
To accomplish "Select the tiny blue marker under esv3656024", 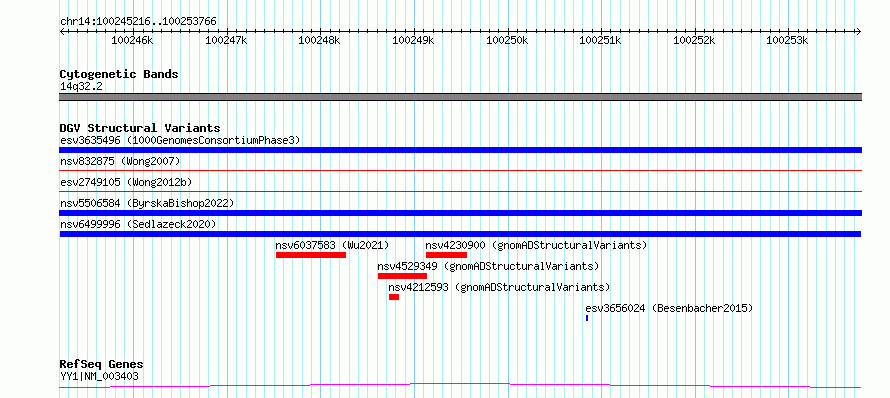I will click(587, 318).
